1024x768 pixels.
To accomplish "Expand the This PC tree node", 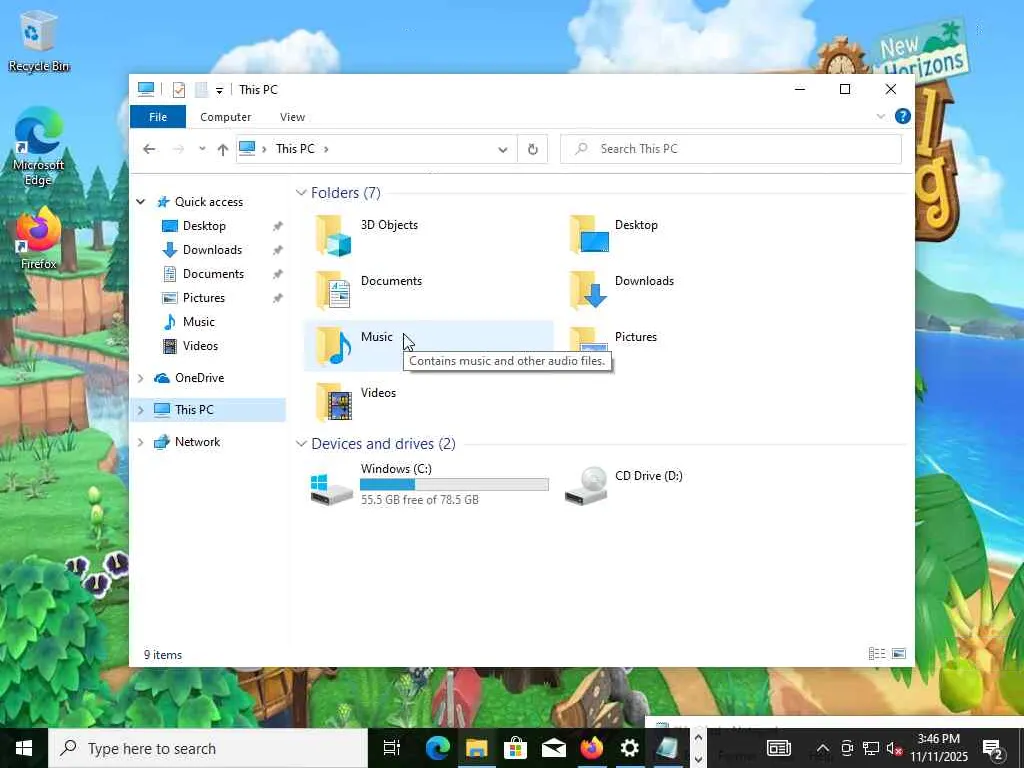I will [x=140, y=410].
